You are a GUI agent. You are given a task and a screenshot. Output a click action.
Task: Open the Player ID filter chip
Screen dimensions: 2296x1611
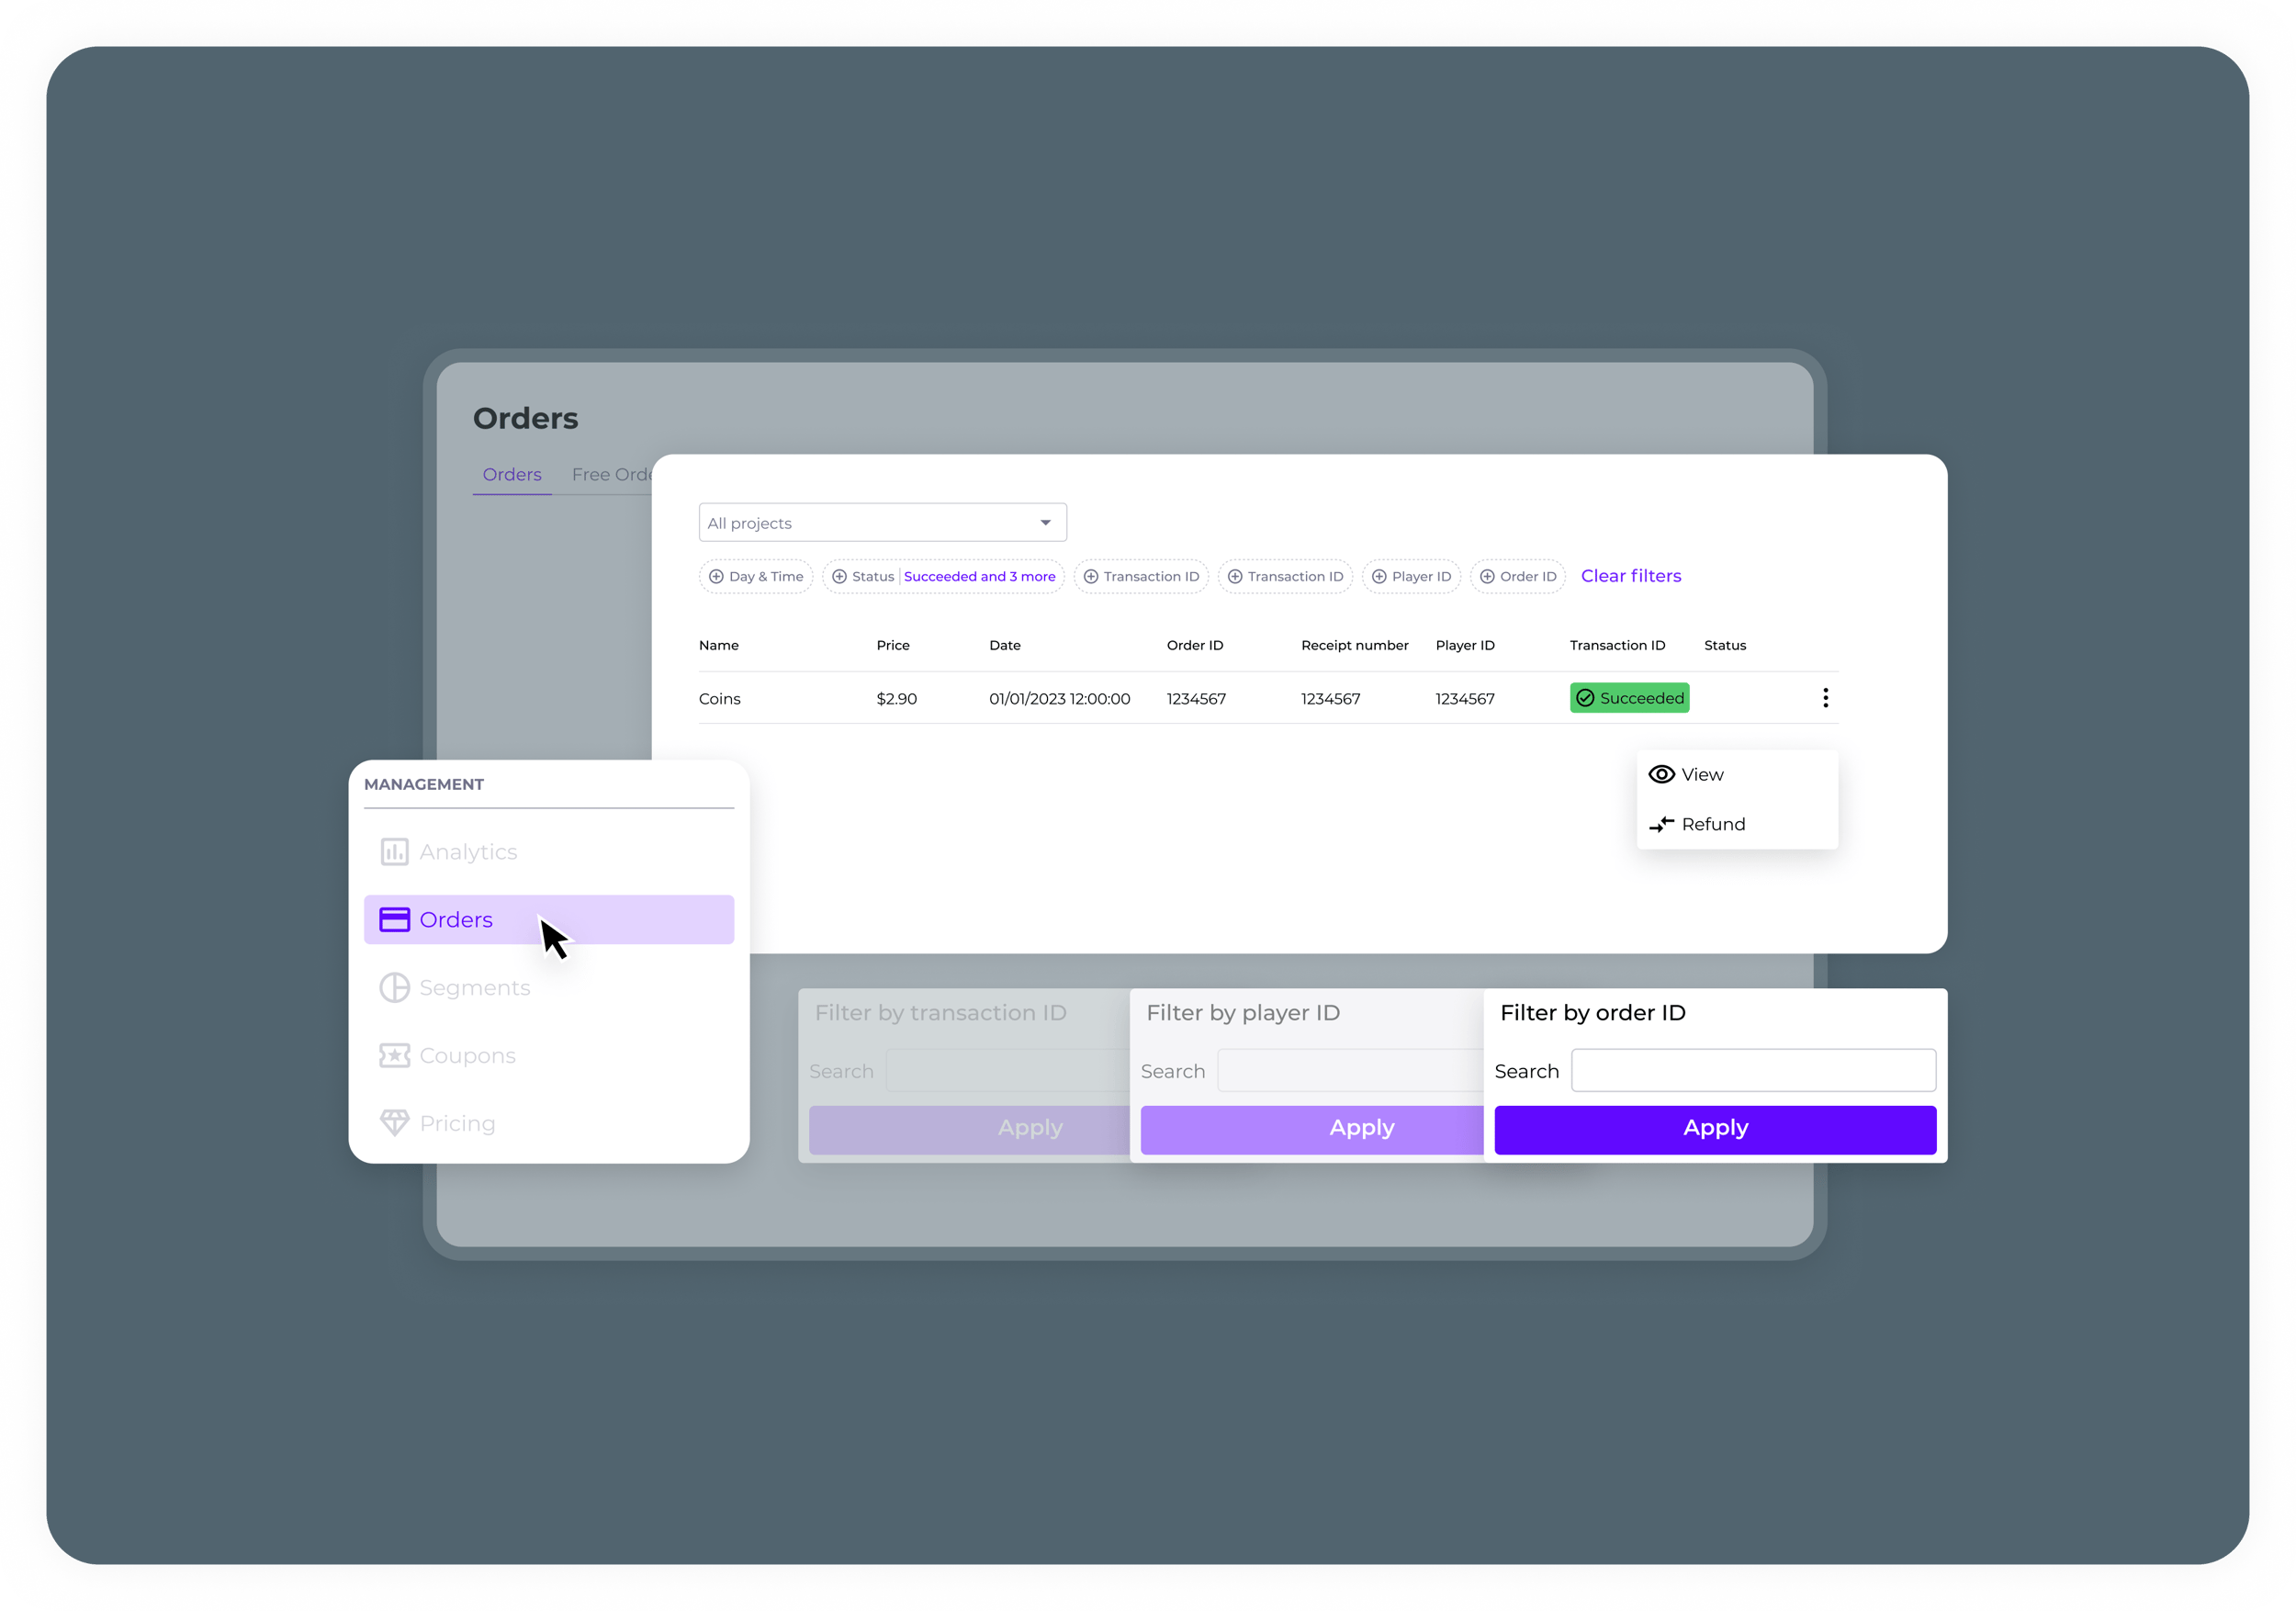pos(1411,577)
